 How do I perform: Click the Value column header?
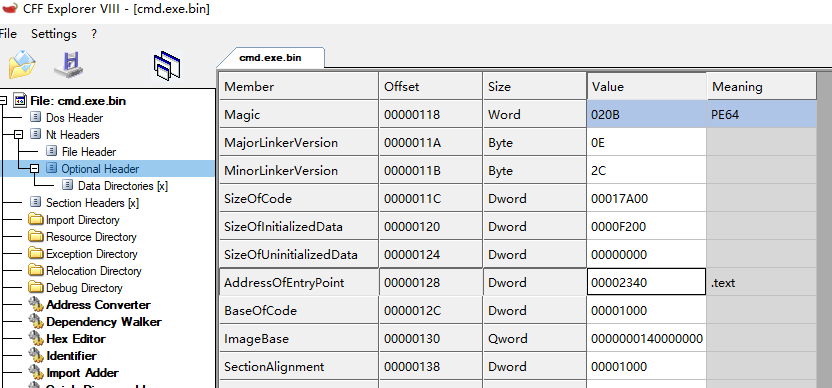tap(647, 86)
